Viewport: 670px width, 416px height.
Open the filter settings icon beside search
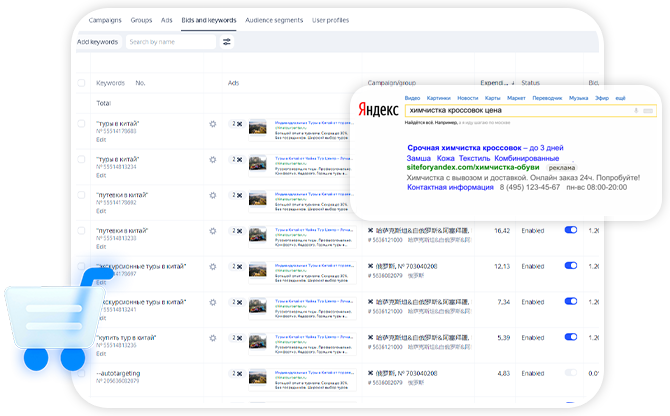(x=227, y=42)
